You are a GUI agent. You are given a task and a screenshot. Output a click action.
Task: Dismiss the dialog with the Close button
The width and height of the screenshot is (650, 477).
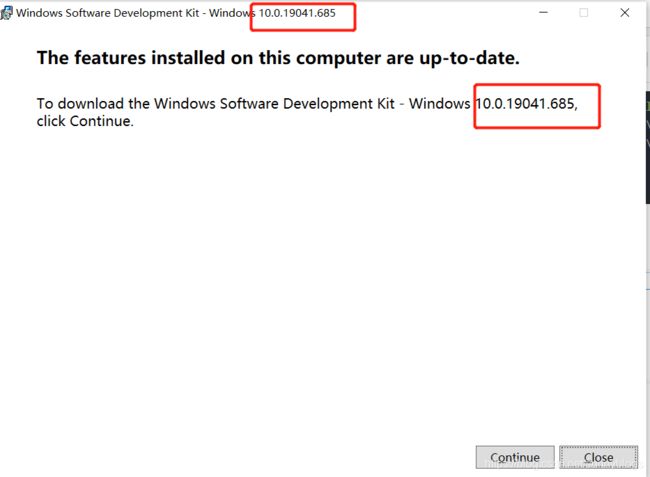point(598,457)
